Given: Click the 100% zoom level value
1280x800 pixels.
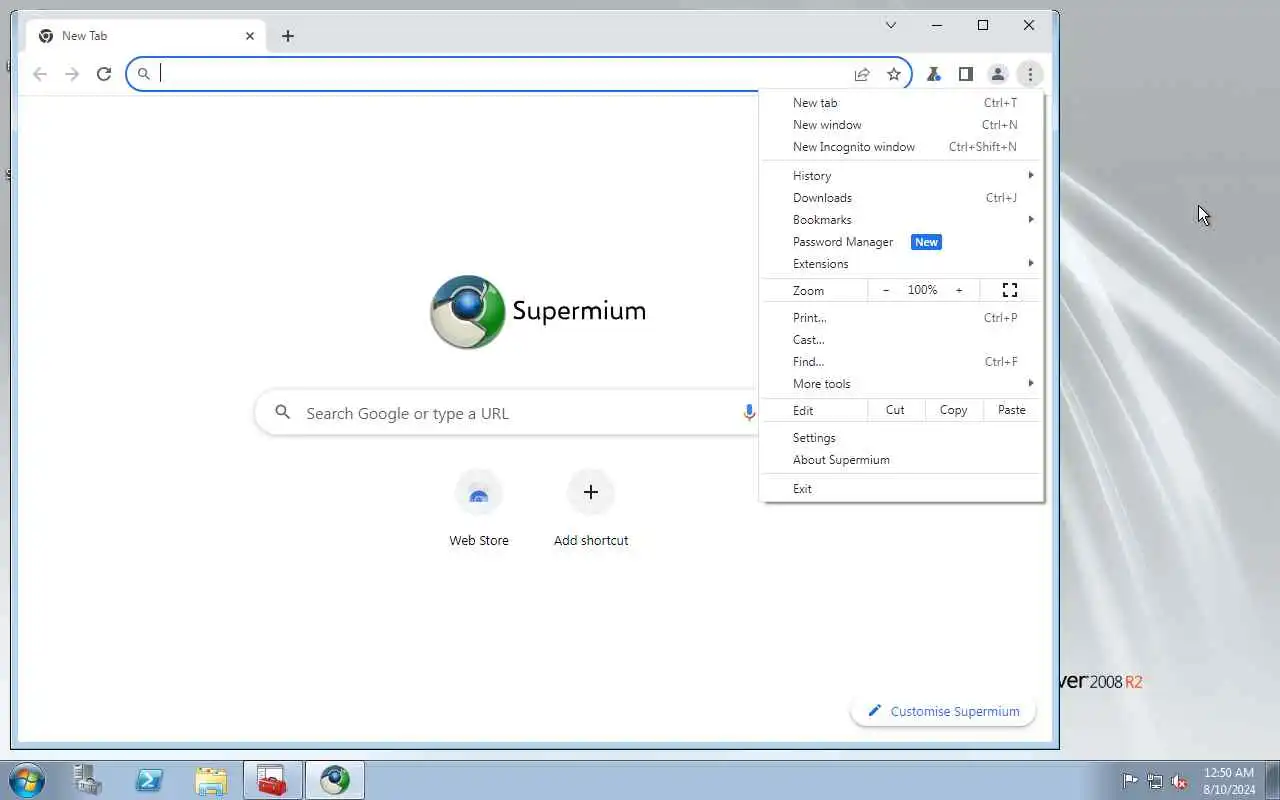Looking at the screenshot, I should point(922,290).
